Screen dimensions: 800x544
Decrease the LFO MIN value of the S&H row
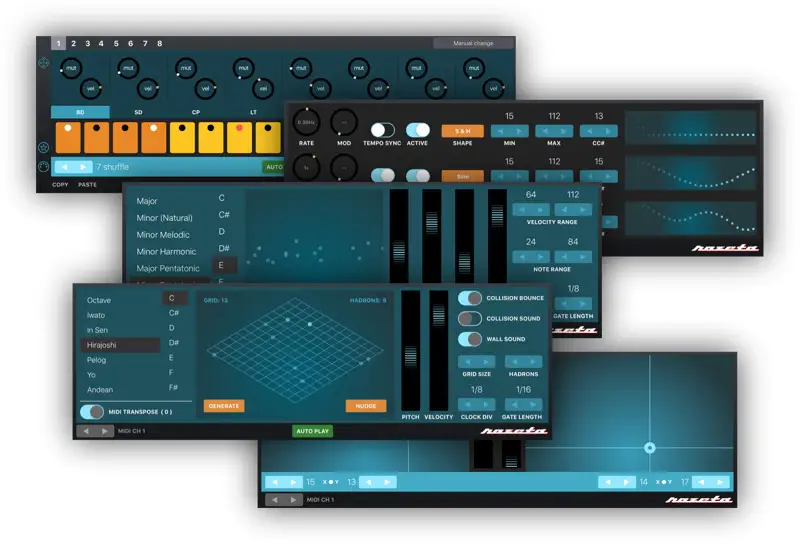[x=500, y=131]
